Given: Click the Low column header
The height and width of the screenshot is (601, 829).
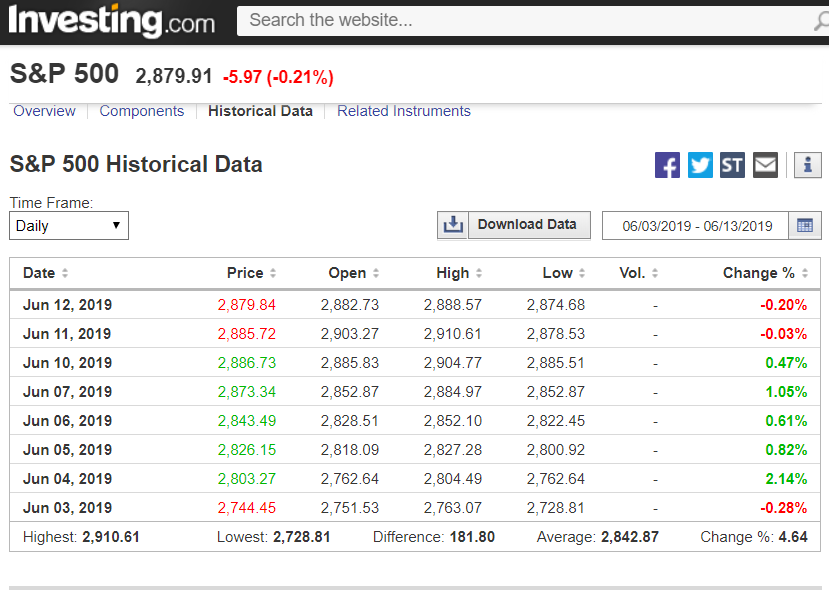Looking at the screenshot, I should point(558,273).
